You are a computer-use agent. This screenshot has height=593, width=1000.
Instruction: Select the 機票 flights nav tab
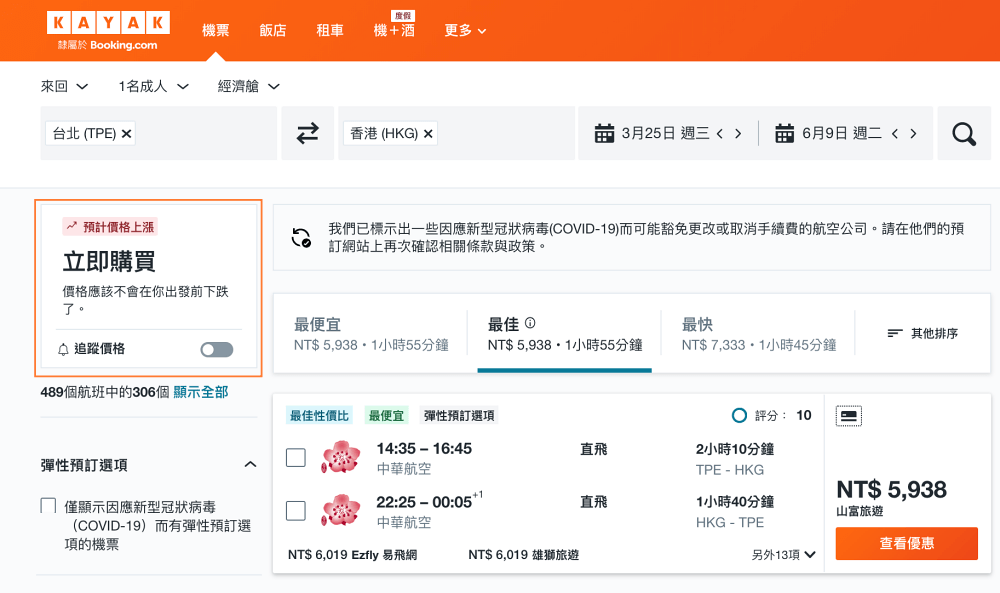(216, 31)
